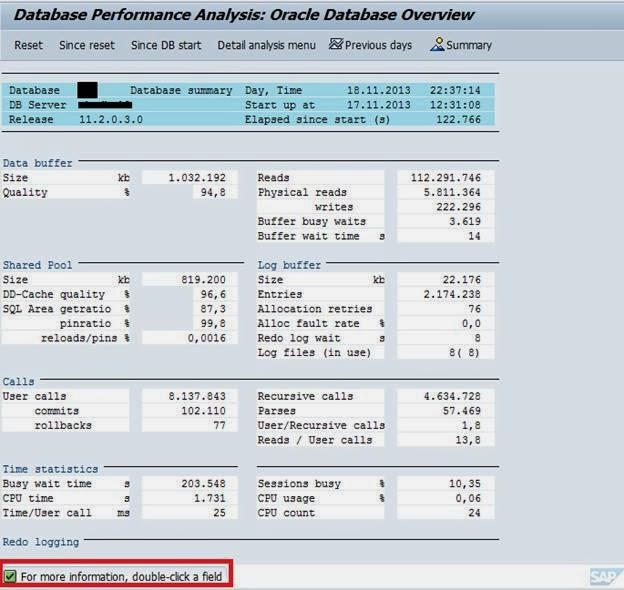Screen dimensions: 624x590
Task: Click the Summary label
Action: [469, 45]
